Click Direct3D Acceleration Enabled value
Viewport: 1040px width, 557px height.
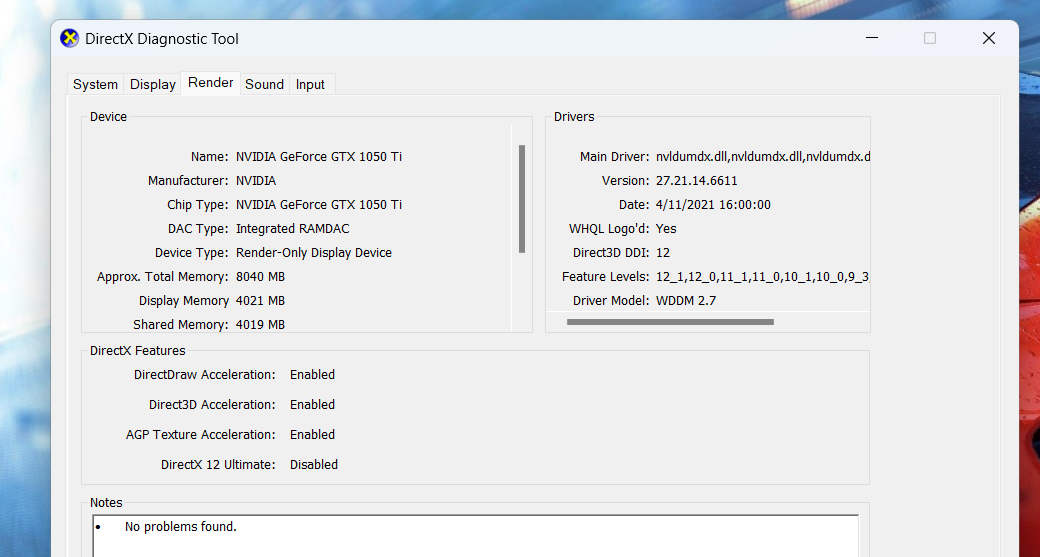(x=312, y=404)
